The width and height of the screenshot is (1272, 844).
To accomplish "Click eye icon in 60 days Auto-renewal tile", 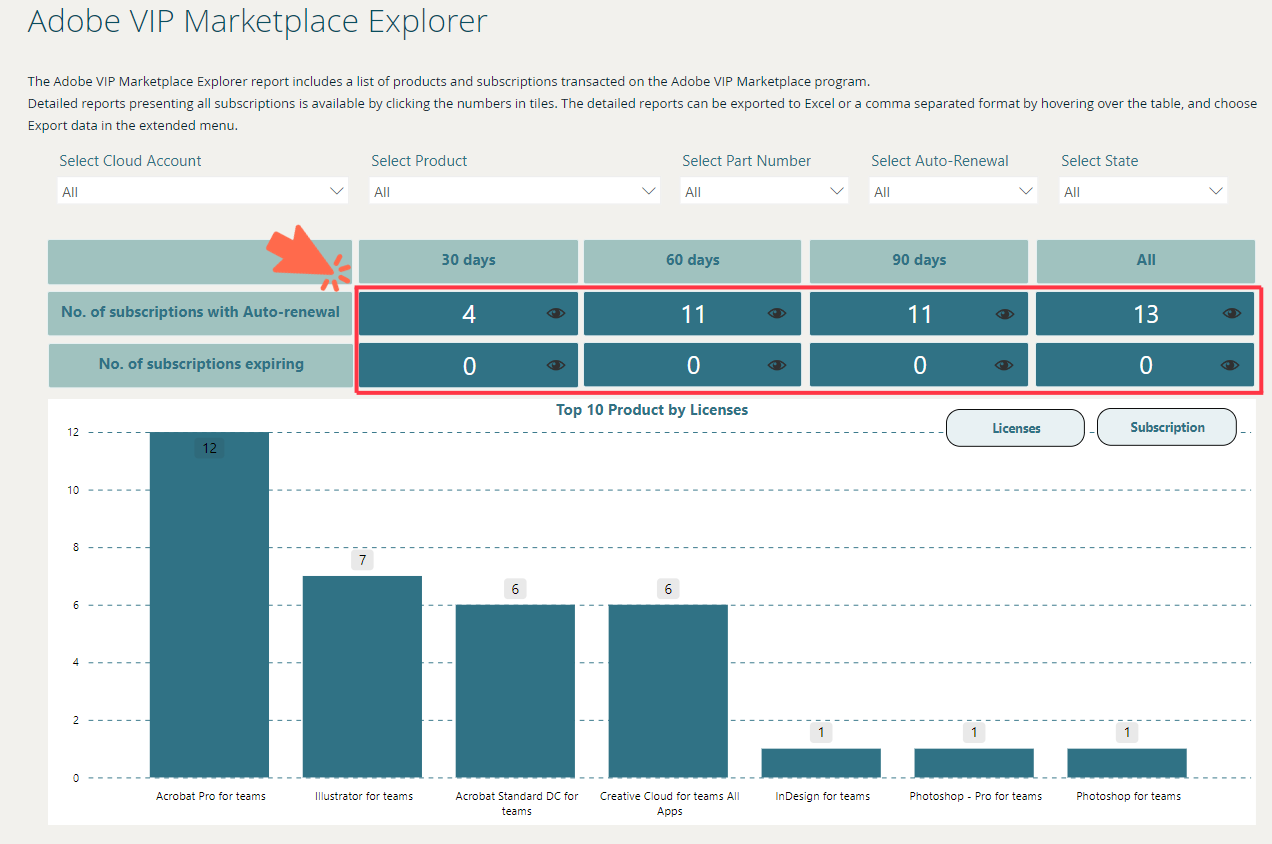I will [x=777, y=314].
